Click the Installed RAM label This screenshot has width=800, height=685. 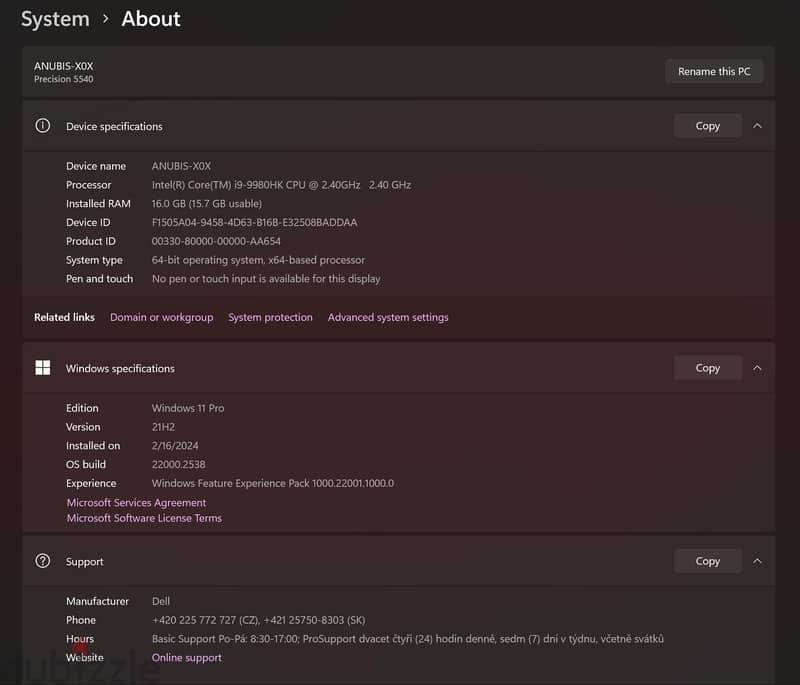(98, 204)
